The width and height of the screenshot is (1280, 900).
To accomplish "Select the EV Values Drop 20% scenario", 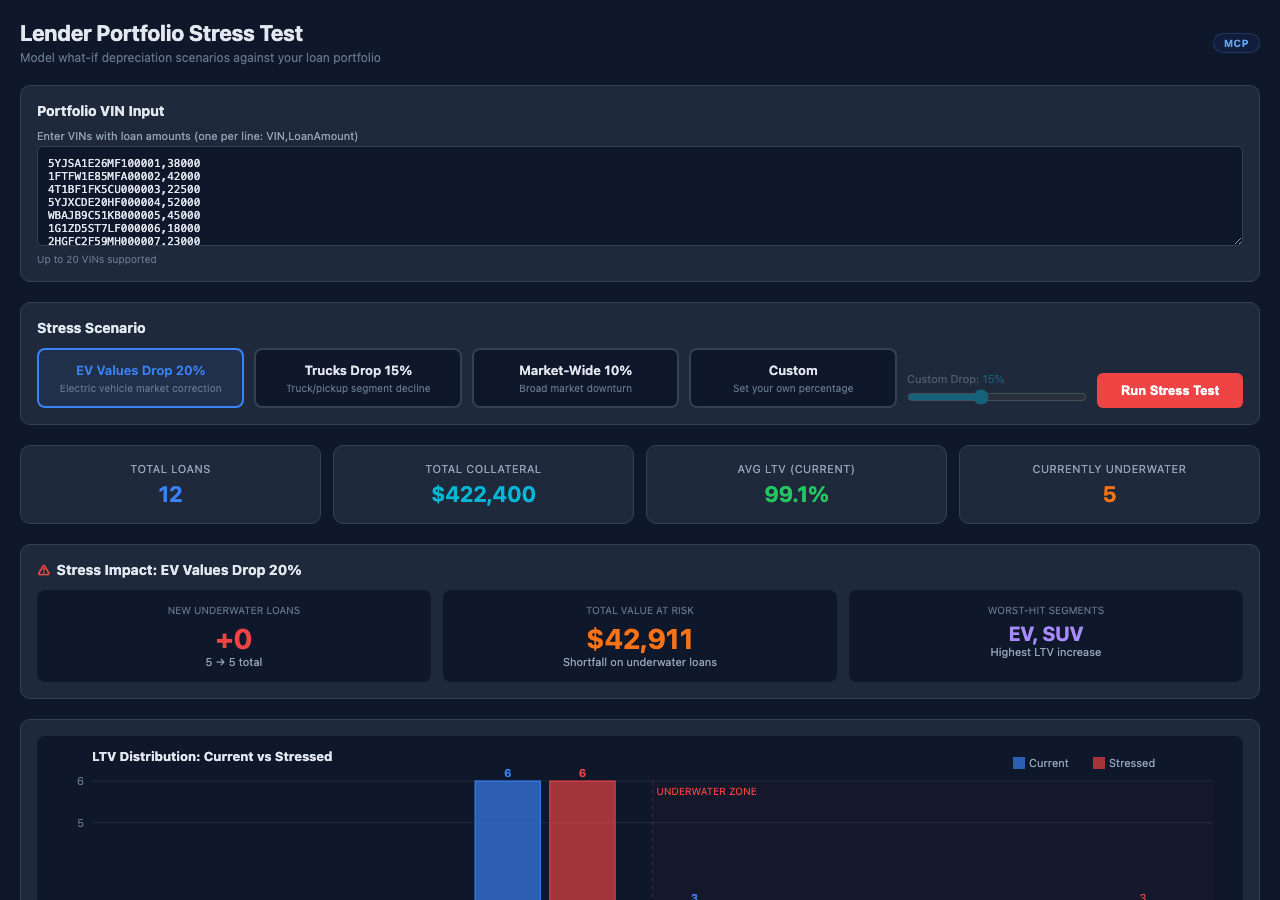I will [140, 378].
